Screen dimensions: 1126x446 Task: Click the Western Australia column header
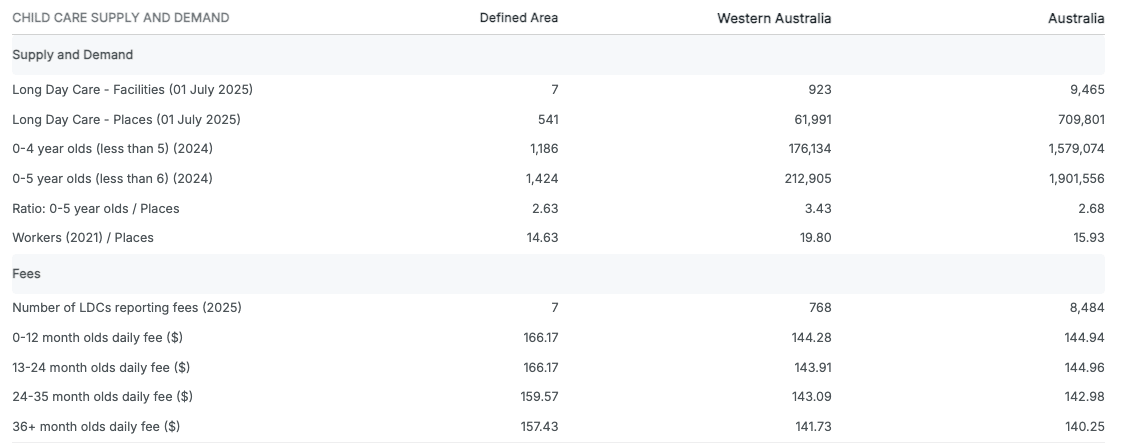point(774,18)
